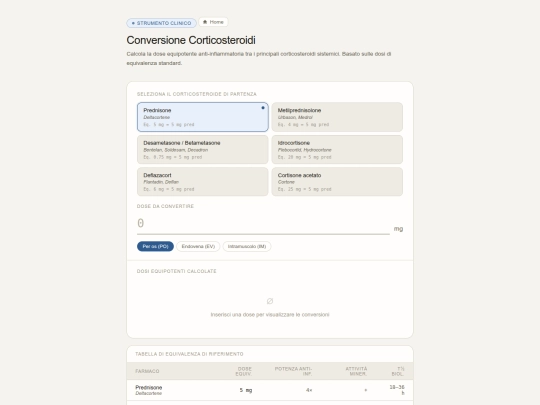Select the Per os (PO) route
The height and width of the screenshot is (405, 540).
[x=155, y=246]
